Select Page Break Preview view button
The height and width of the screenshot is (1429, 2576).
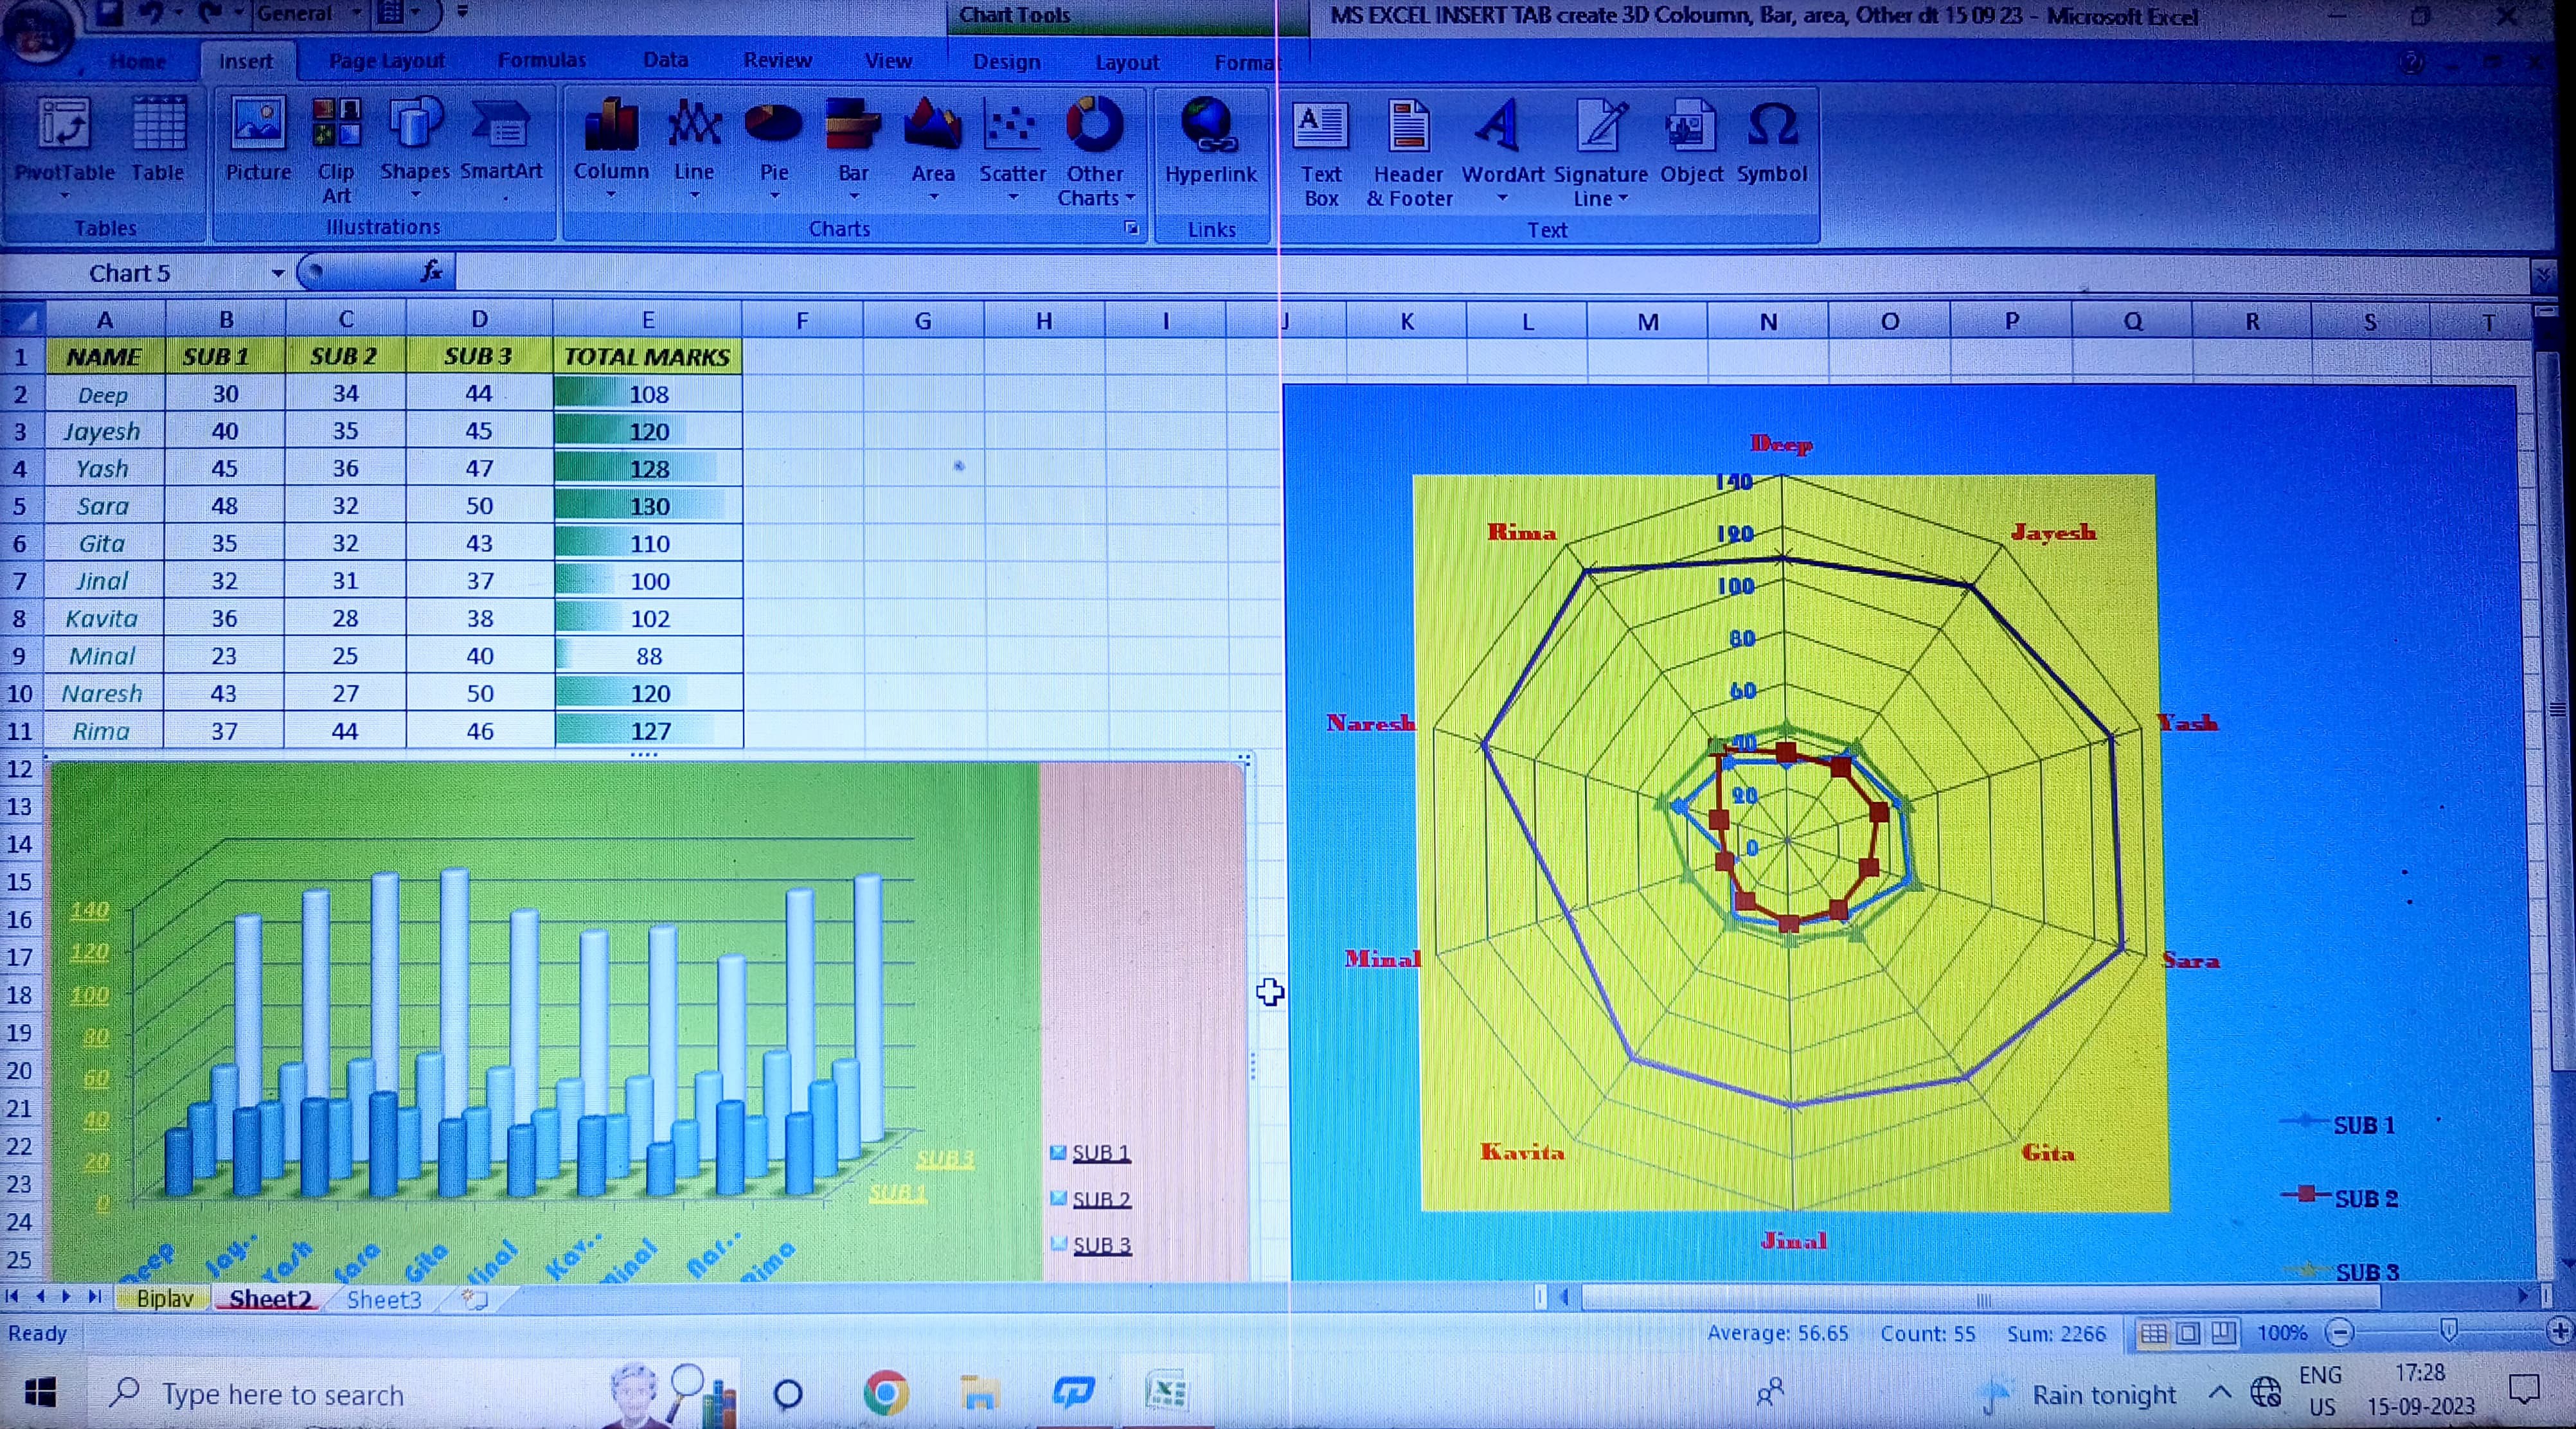[2223, 1333]
